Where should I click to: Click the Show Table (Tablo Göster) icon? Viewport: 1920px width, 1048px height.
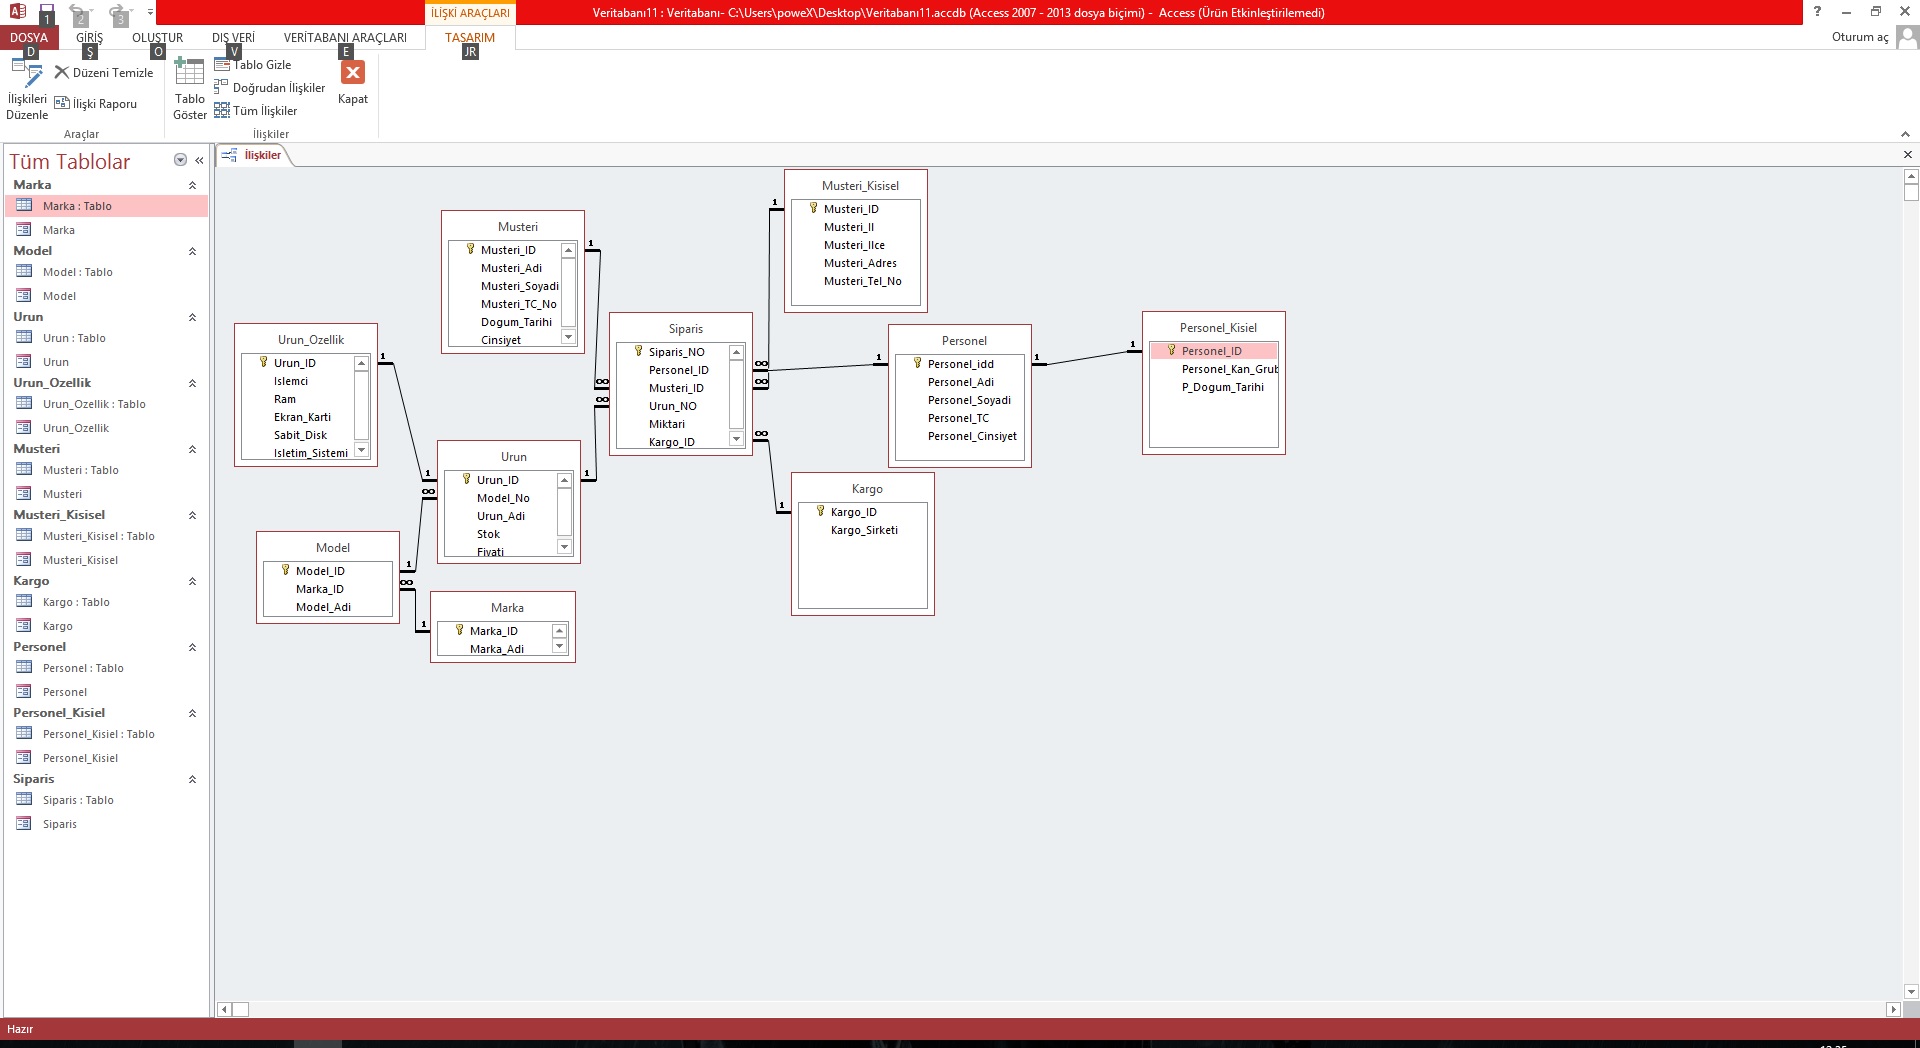[189, 74]
